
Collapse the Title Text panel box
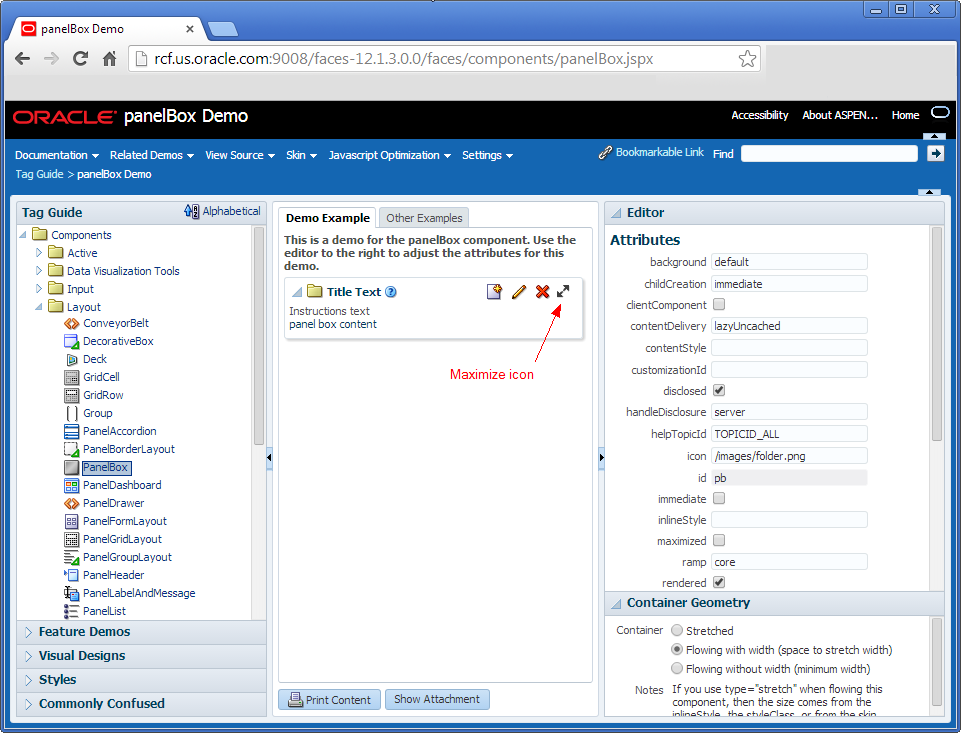coord(297,292)
